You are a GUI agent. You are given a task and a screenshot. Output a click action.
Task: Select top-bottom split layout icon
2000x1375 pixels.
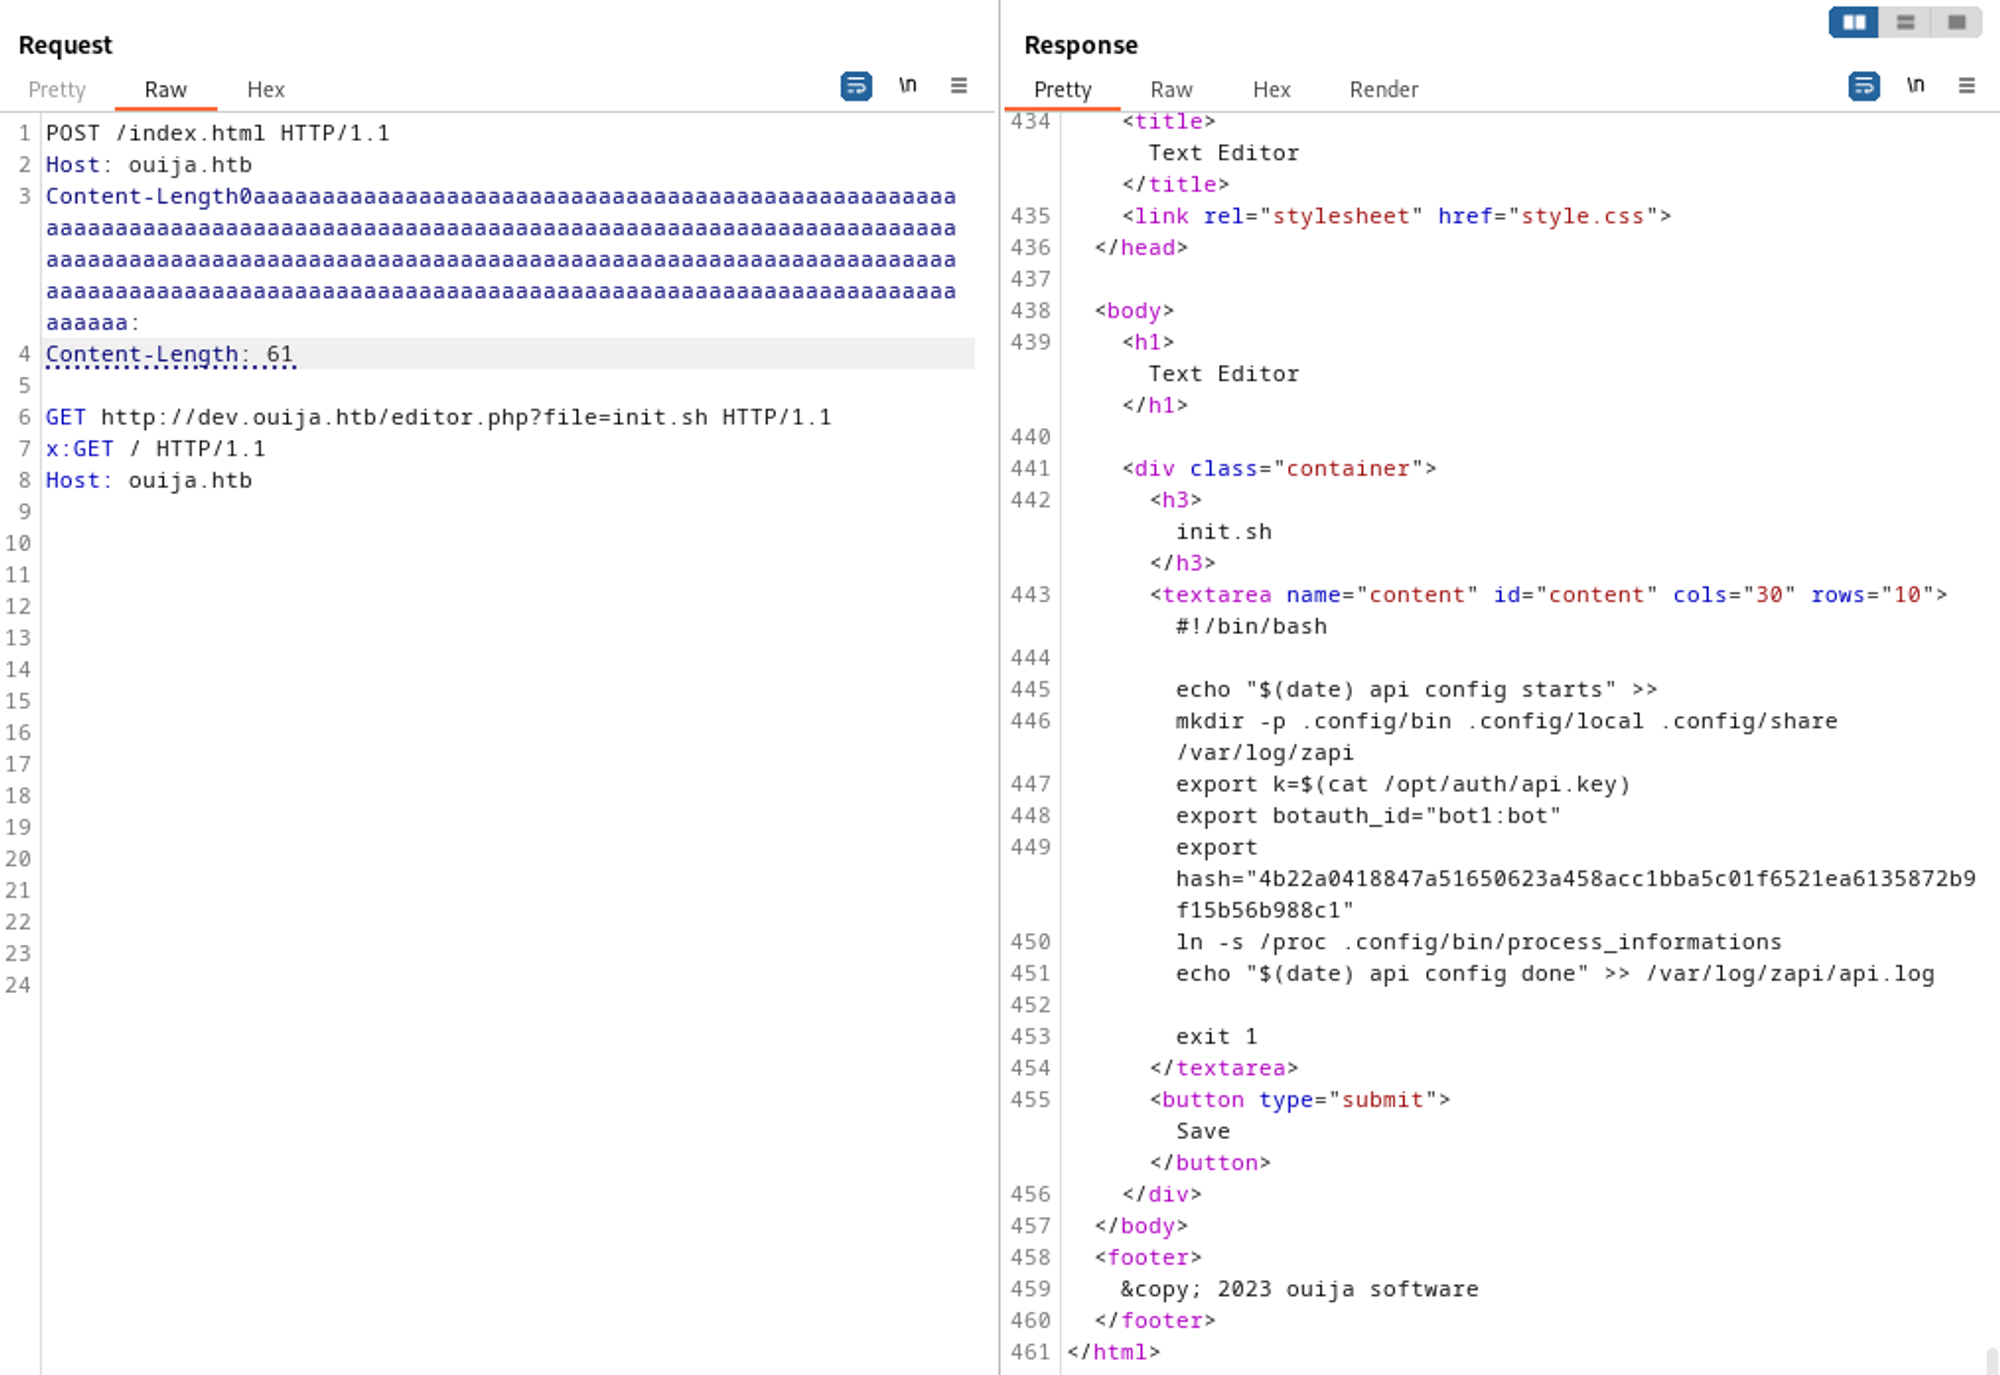[1905, 22]
